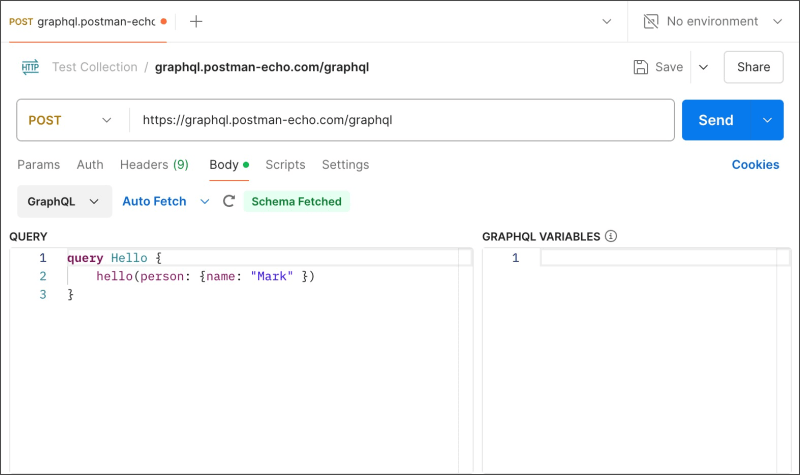Click the HTTP request type icon

click(x=30, y=67)
